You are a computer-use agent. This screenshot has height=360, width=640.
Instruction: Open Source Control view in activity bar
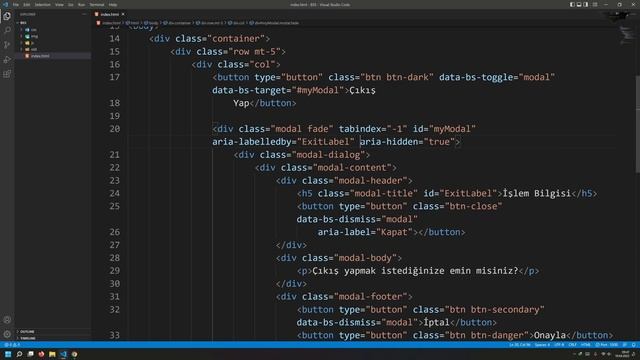tap(7, 45)
